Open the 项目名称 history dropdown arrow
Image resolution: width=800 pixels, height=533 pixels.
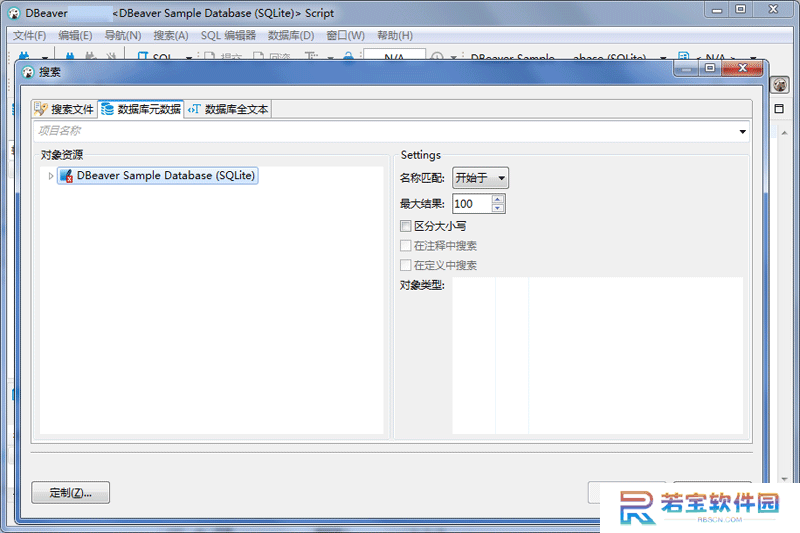coord(742,132)
